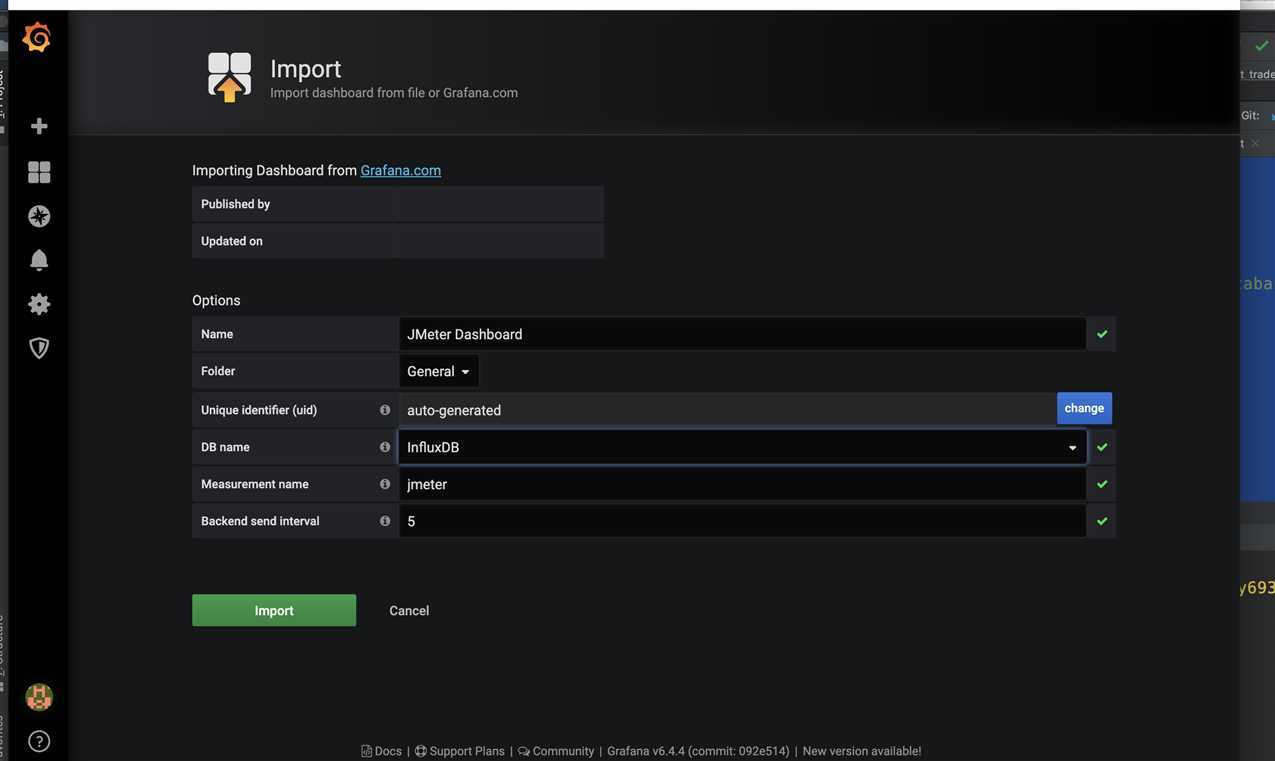The image size is (1275, 761).
Task: Click the user avatar in sidebar
Action: coord(39,697)
